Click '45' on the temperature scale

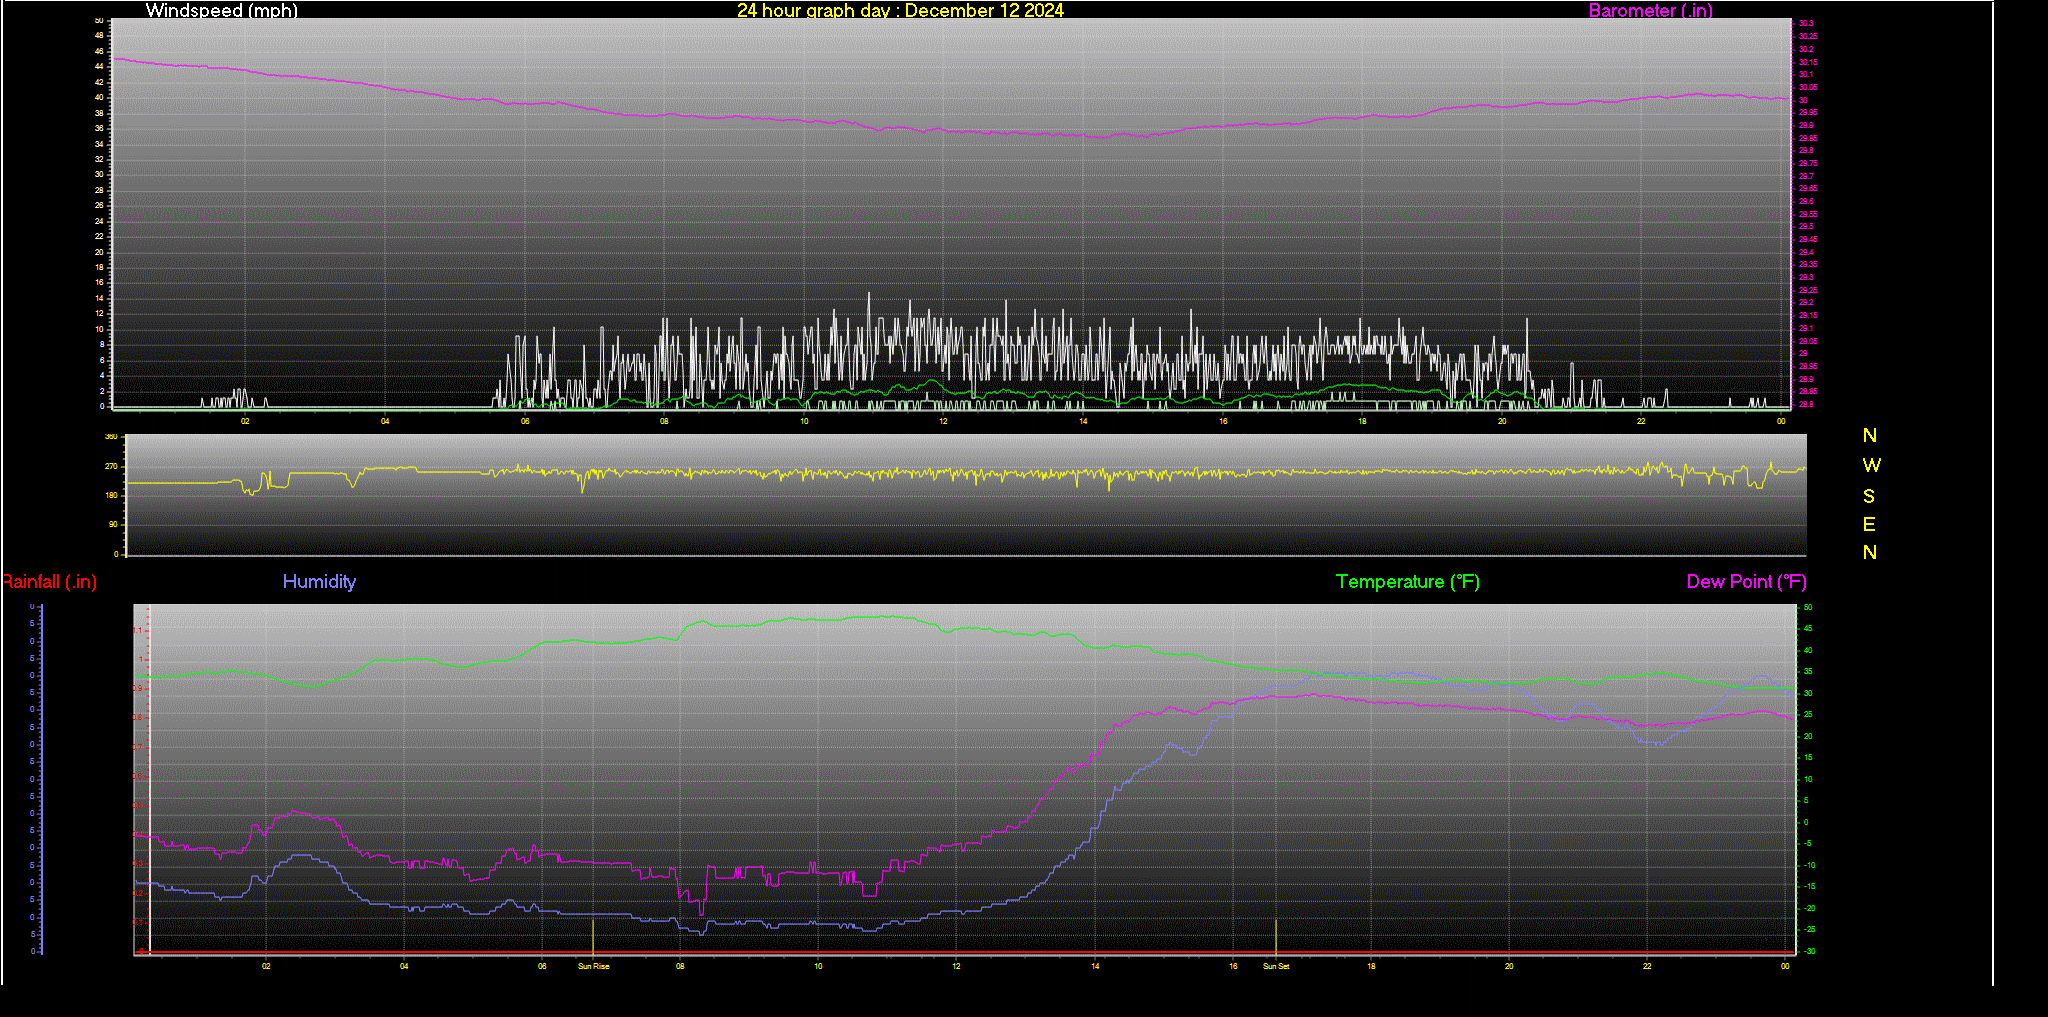[1807, 629]
